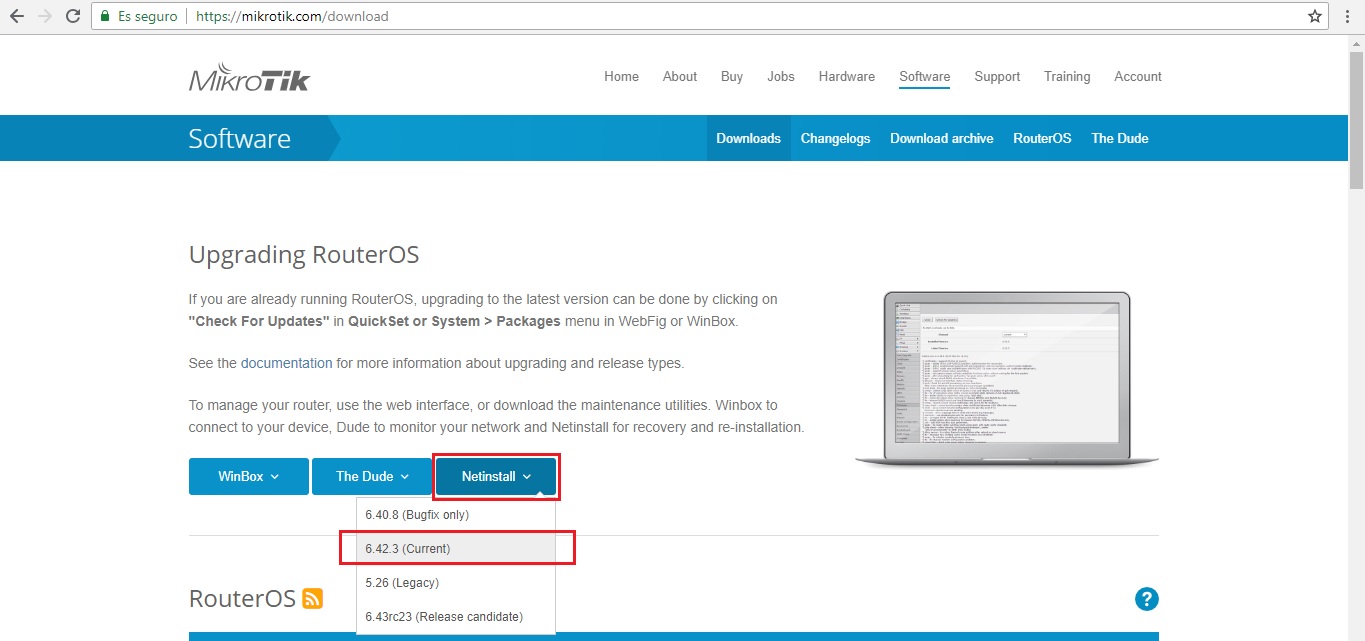This screenshot has height=641, width=1365.
Task: Open the Chrome three-dot menu
Action: (1349, 16)
